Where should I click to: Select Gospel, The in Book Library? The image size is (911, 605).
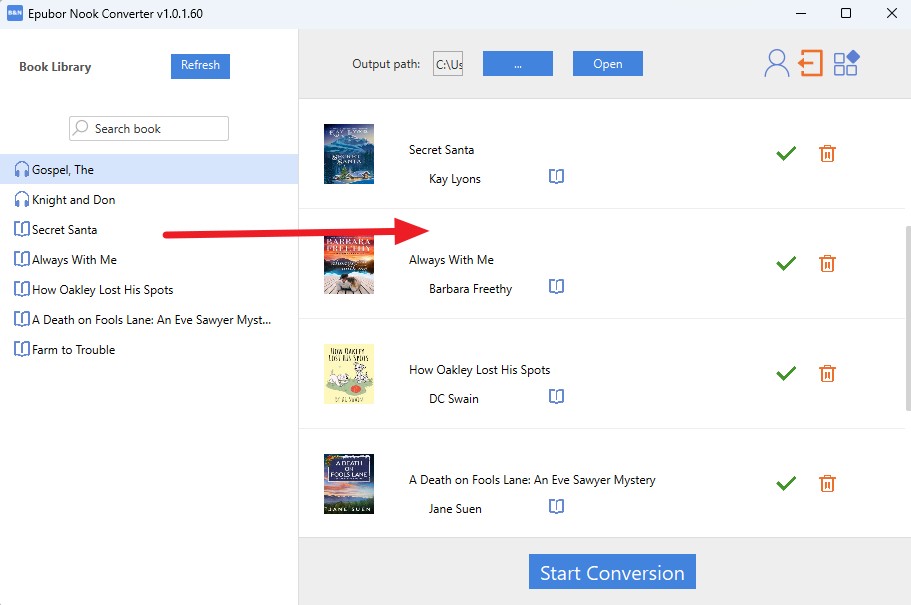(x=149, y=169)
